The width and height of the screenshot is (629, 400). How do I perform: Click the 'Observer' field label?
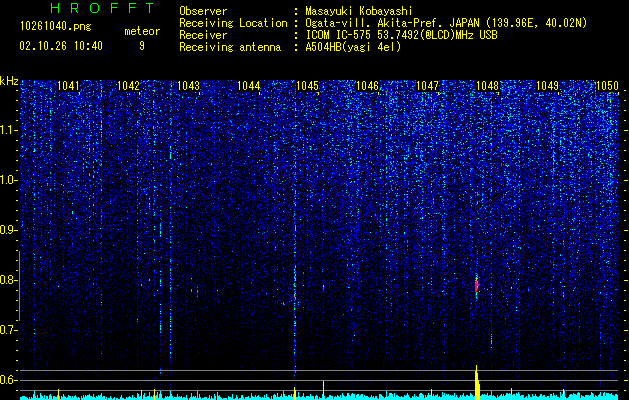pyautogui.click(x=203, y=11)
